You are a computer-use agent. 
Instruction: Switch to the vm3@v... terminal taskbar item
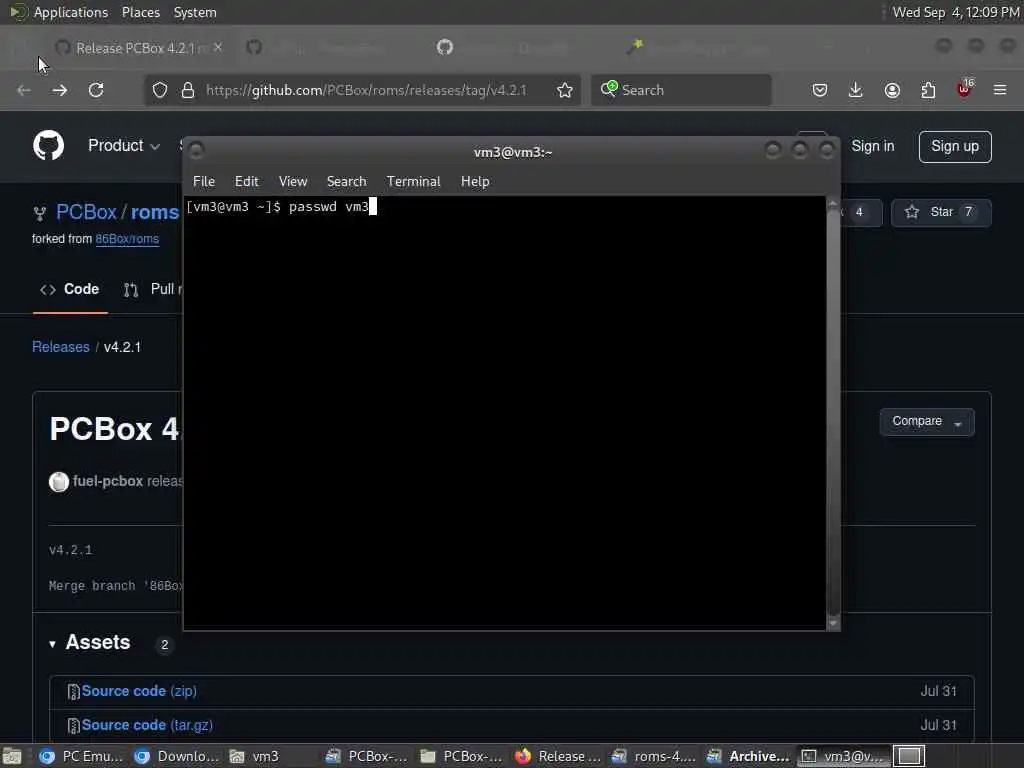pos(842,756)
